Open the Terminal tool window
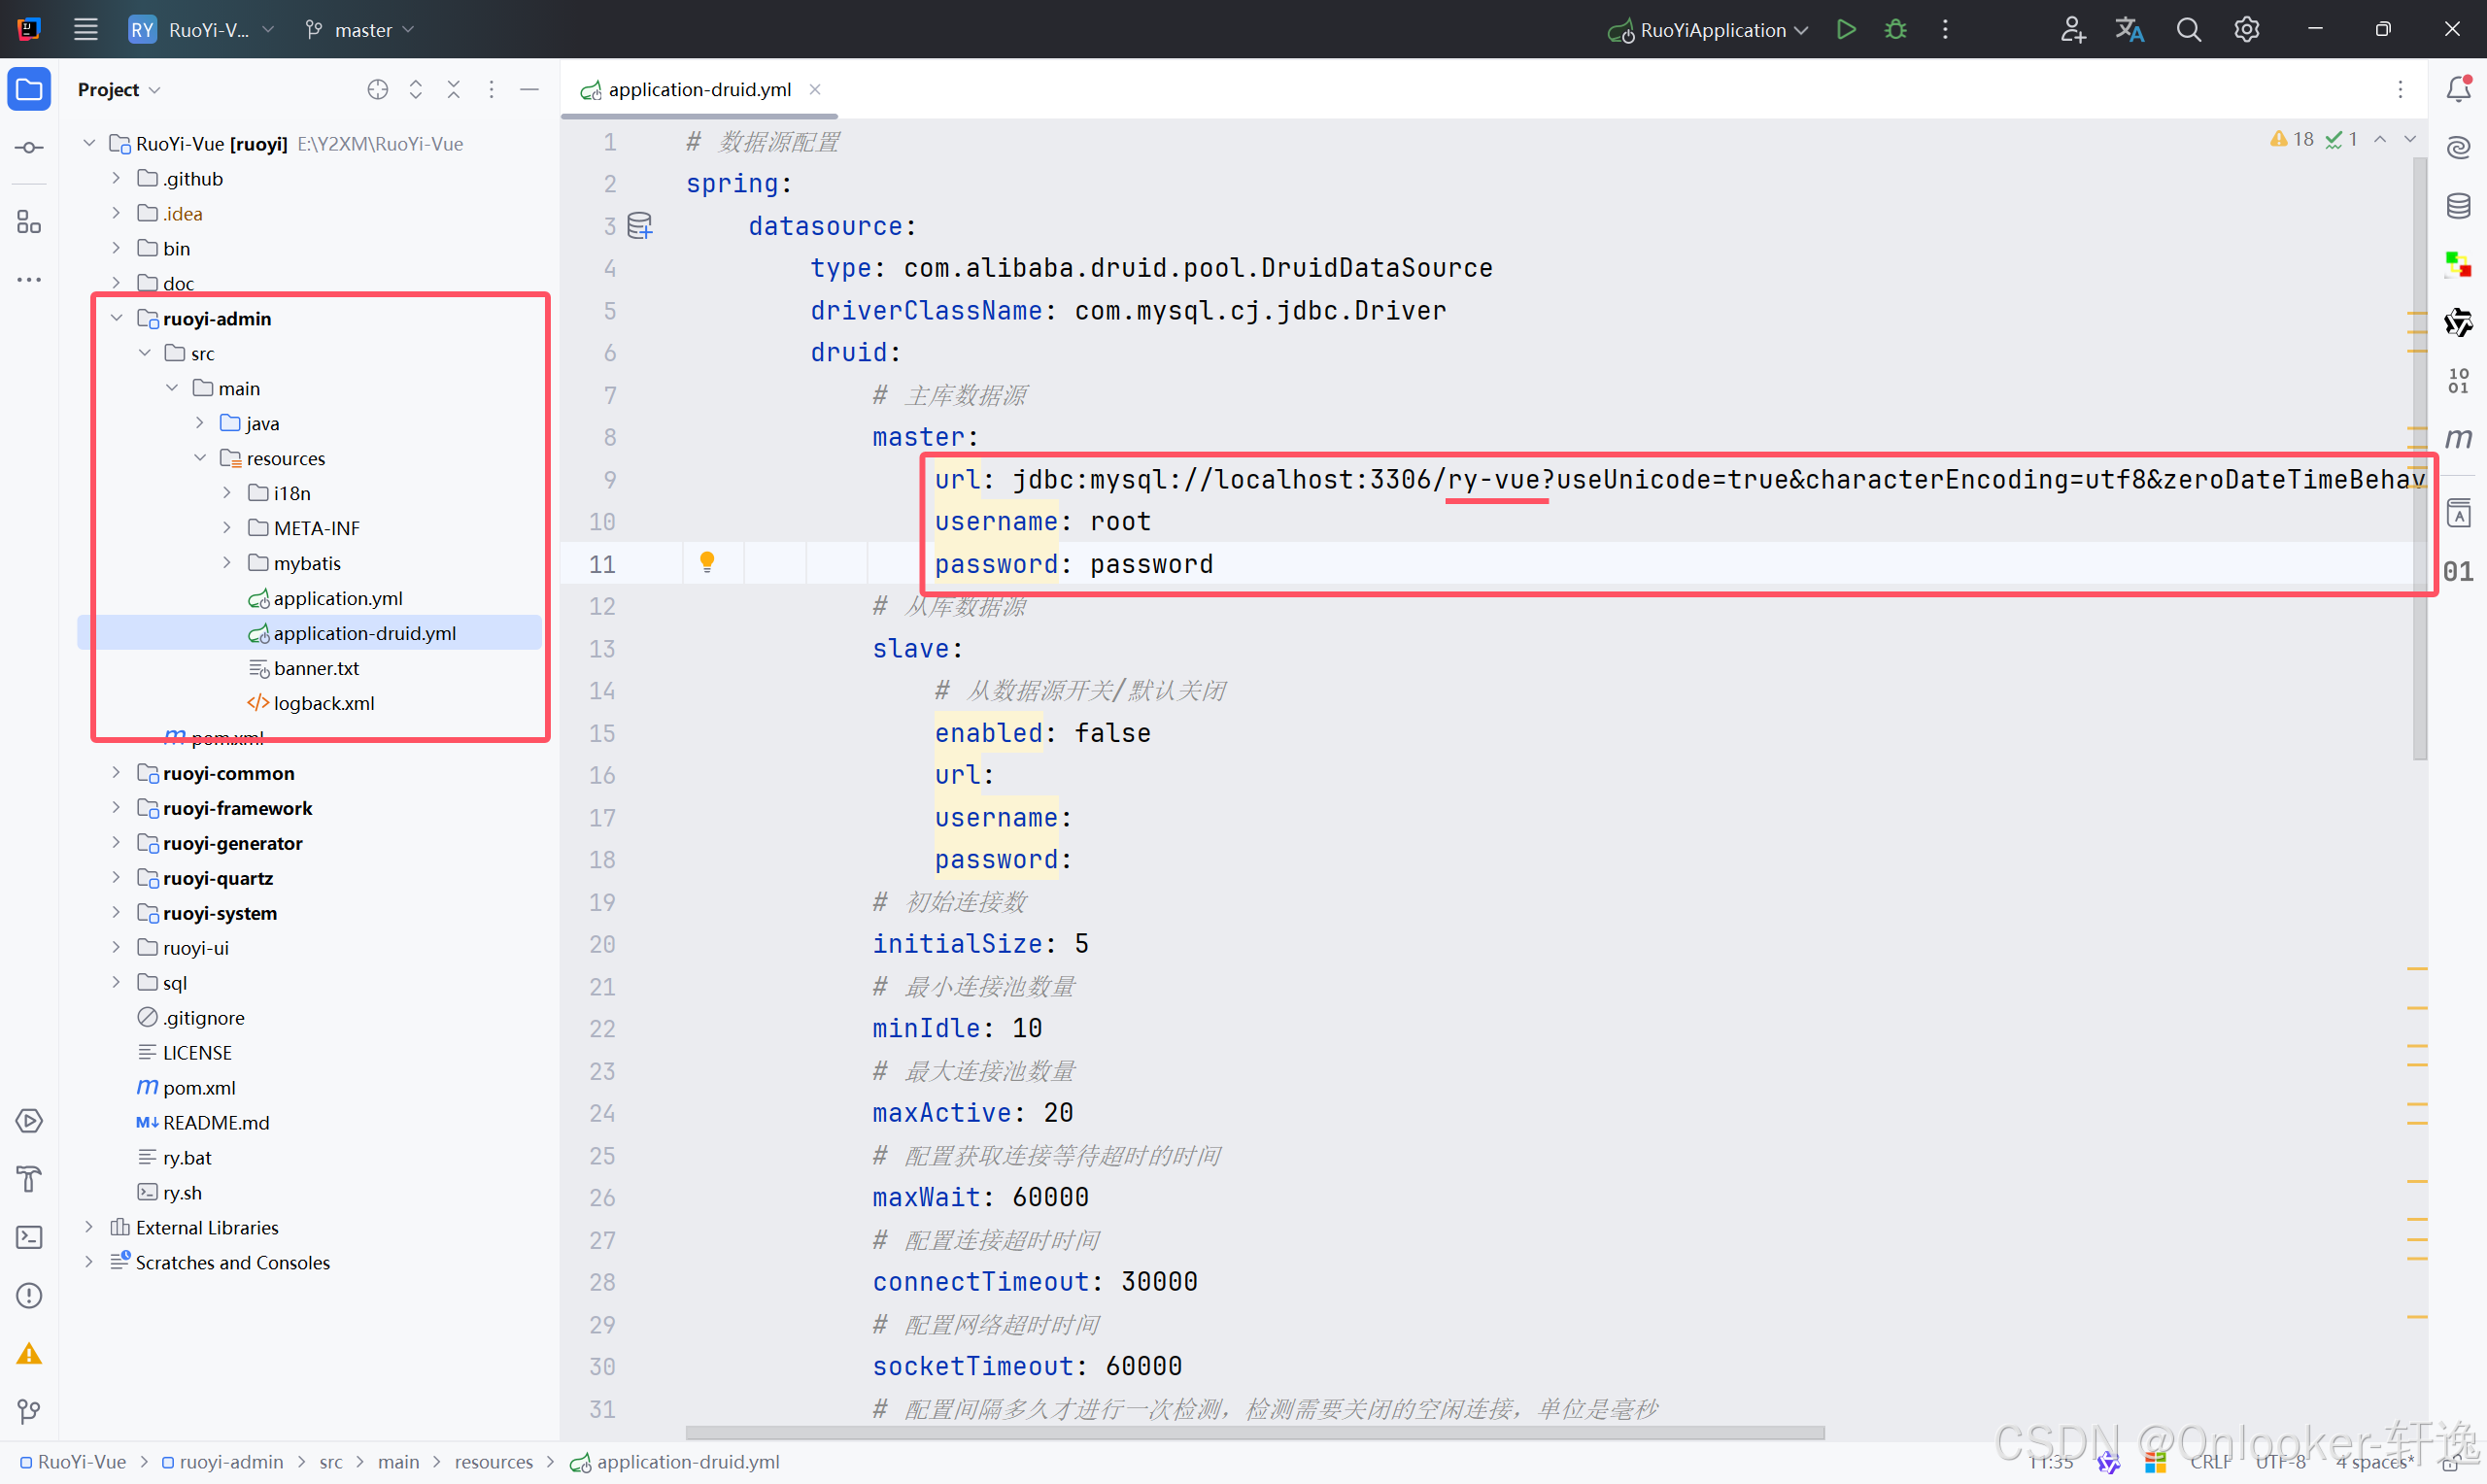2487x1484 pixels. (29, 1237)
